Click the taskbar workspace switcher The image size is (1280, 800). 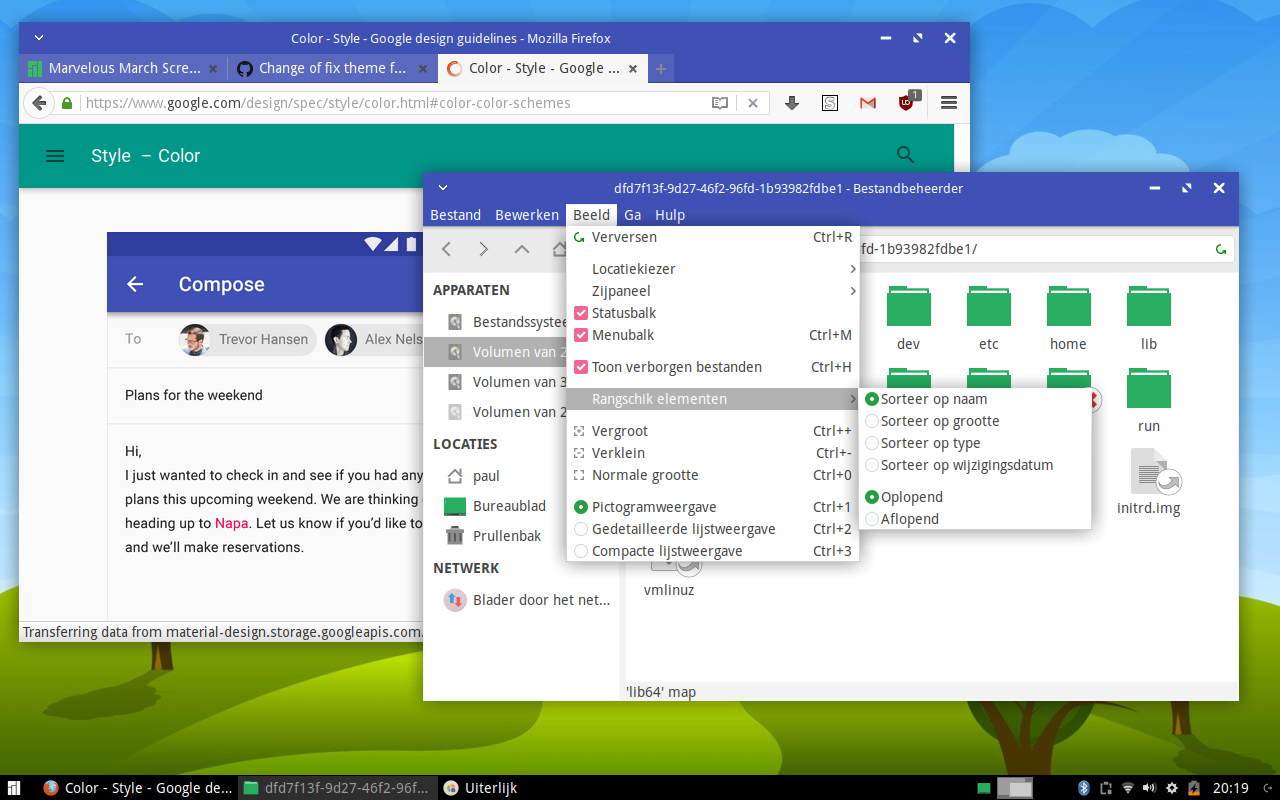tap(1014, 788)
